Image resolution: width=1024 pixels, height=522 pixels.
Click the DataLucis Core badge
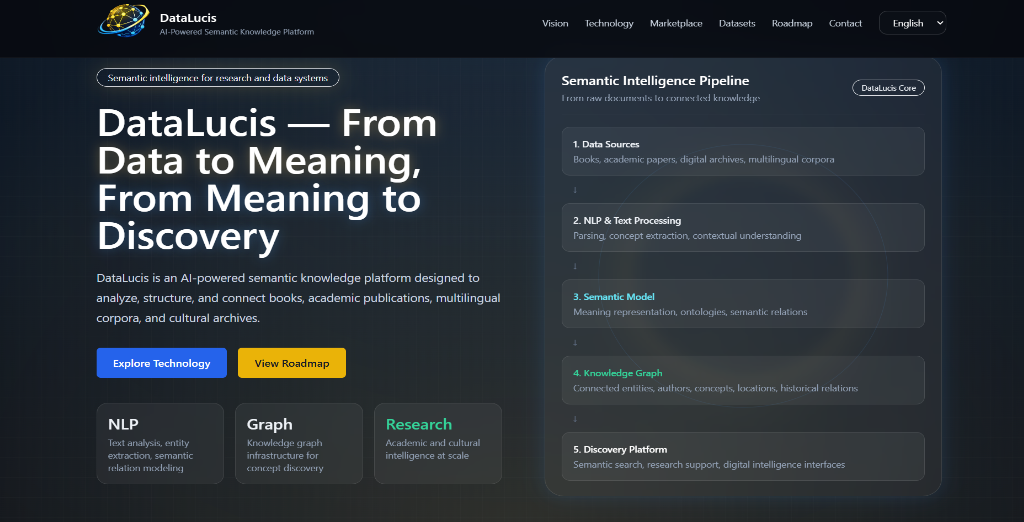pyautogui.click(x=888, y=88)
